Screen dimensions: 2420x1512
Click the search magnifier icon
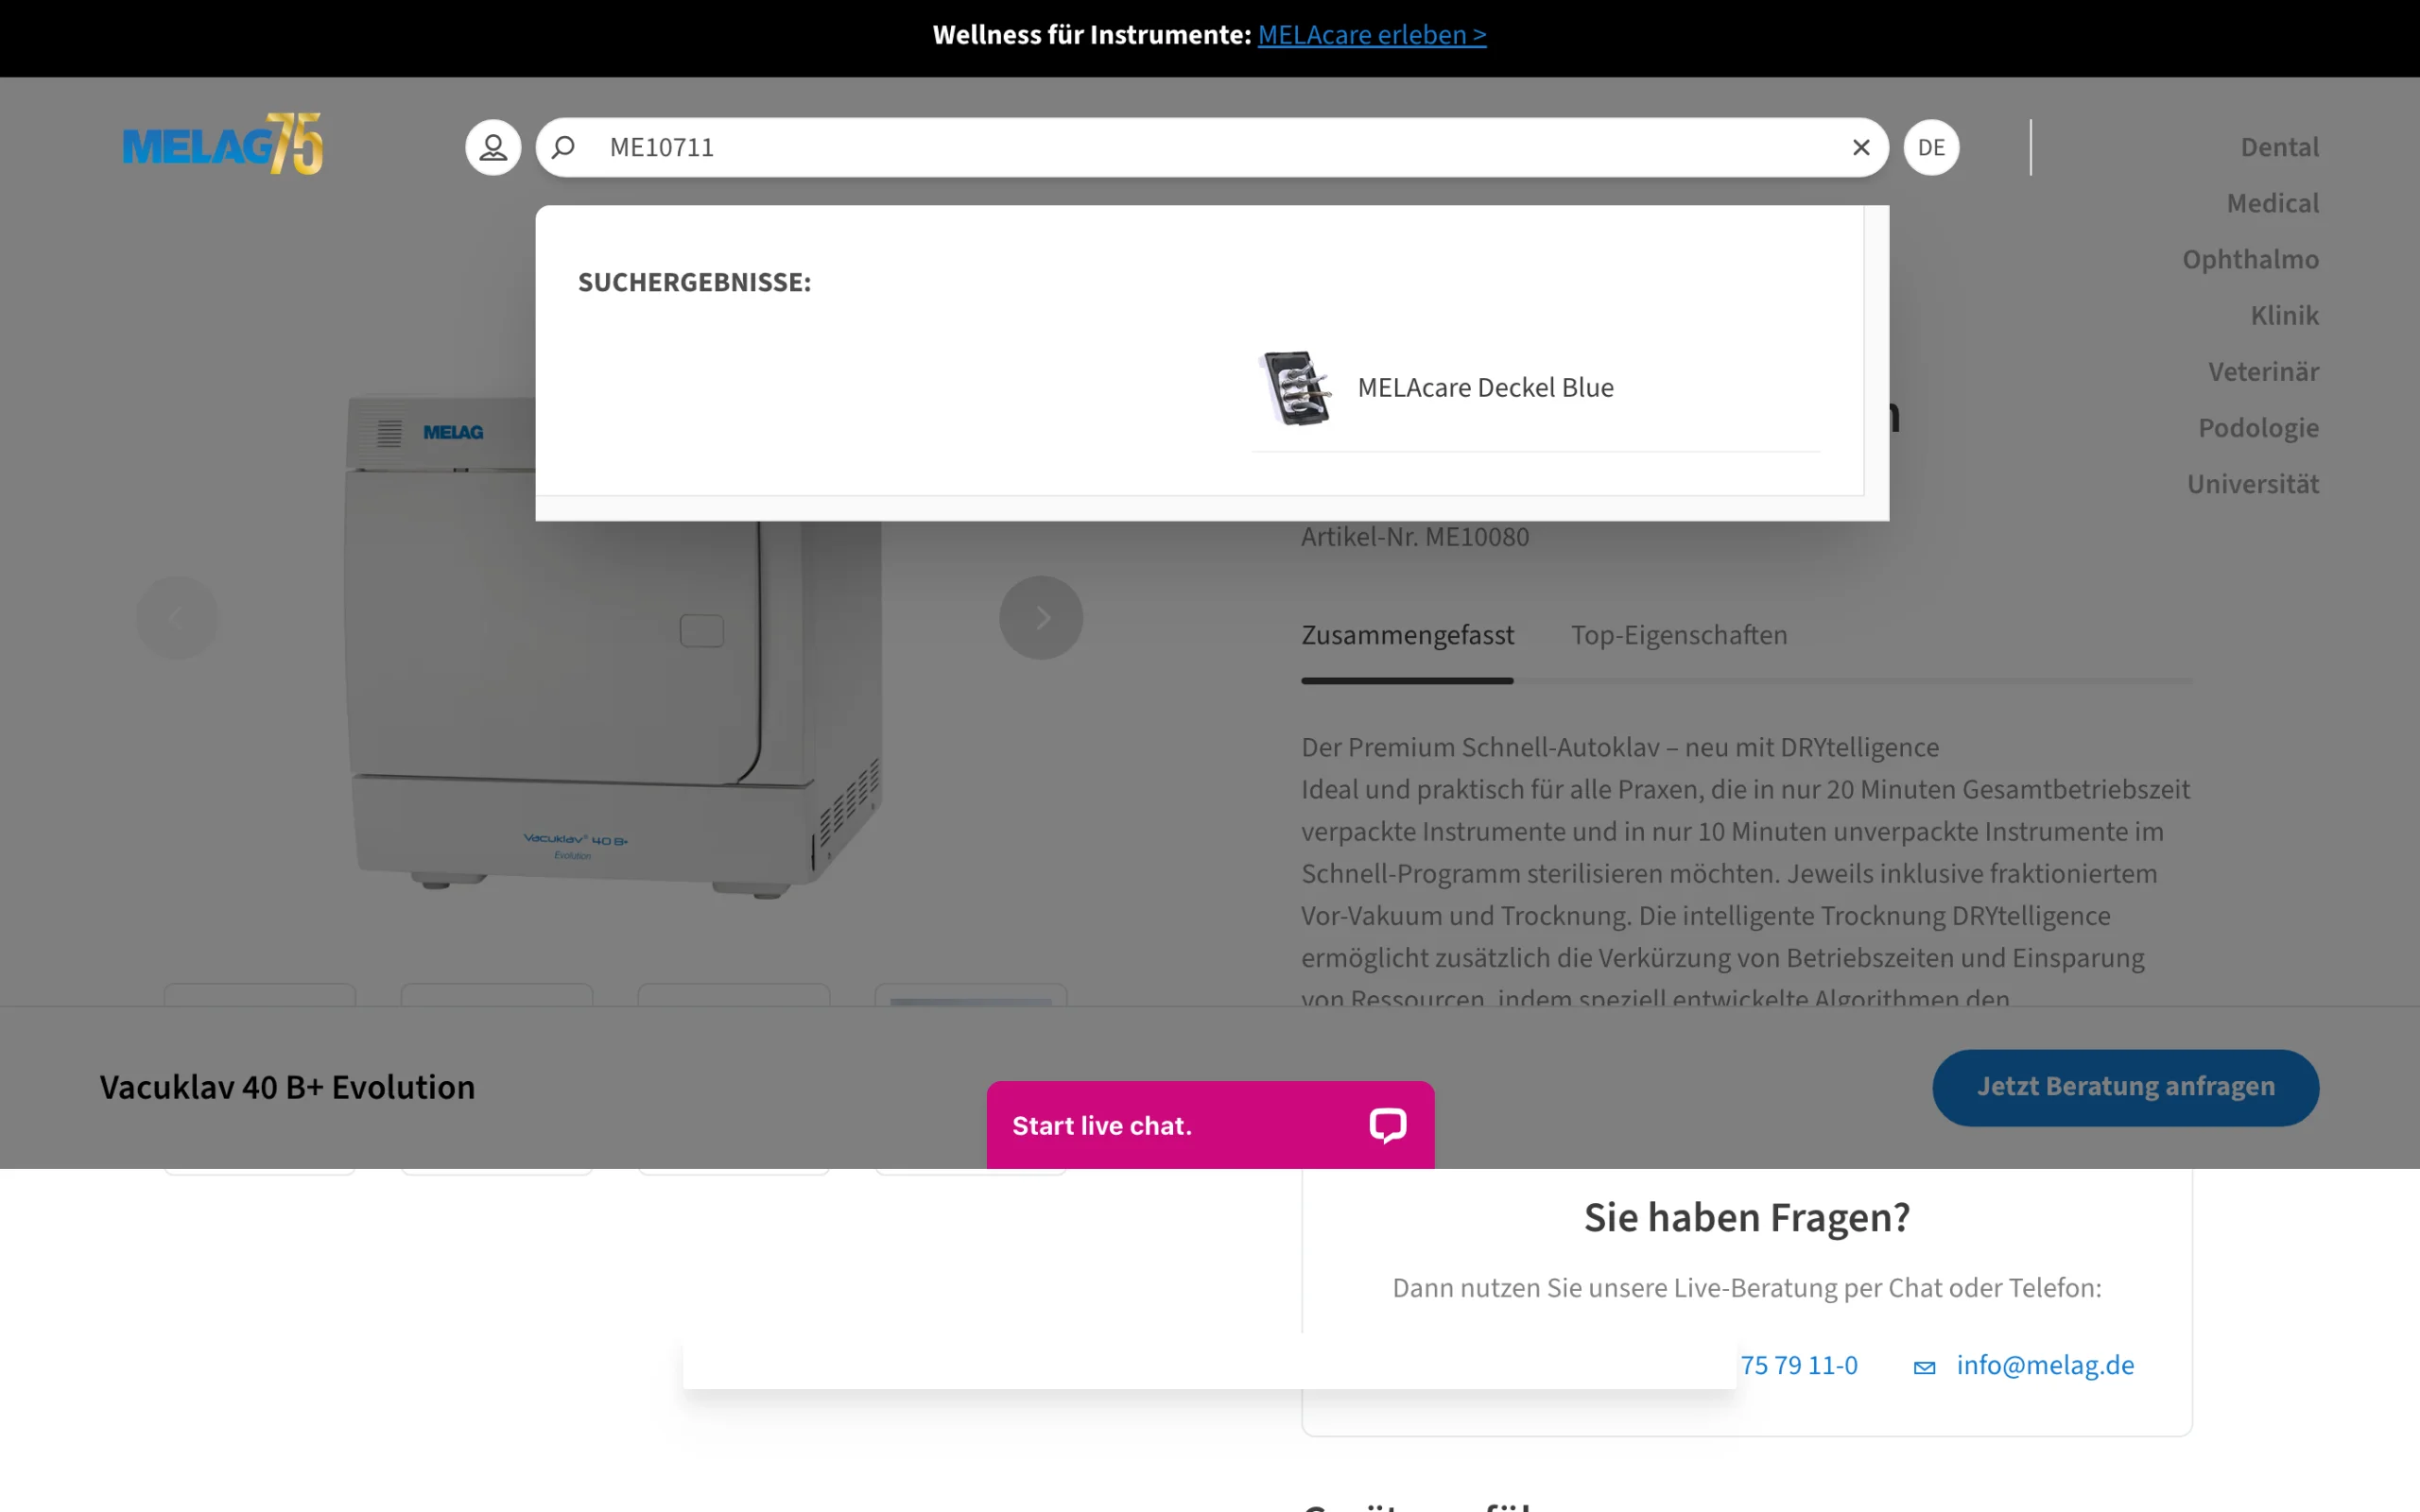563,147
